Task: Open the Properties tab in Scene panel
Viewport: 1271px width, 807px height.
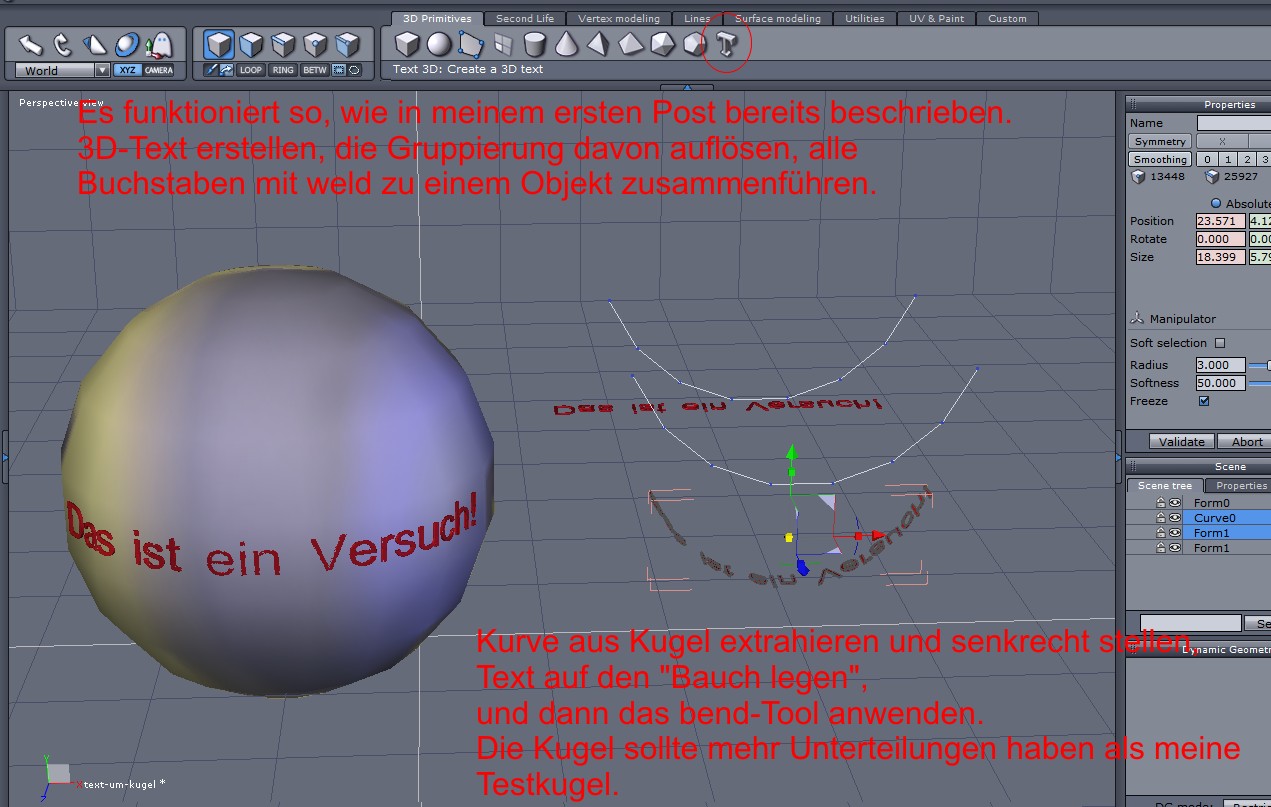Action: [1240, 486]
